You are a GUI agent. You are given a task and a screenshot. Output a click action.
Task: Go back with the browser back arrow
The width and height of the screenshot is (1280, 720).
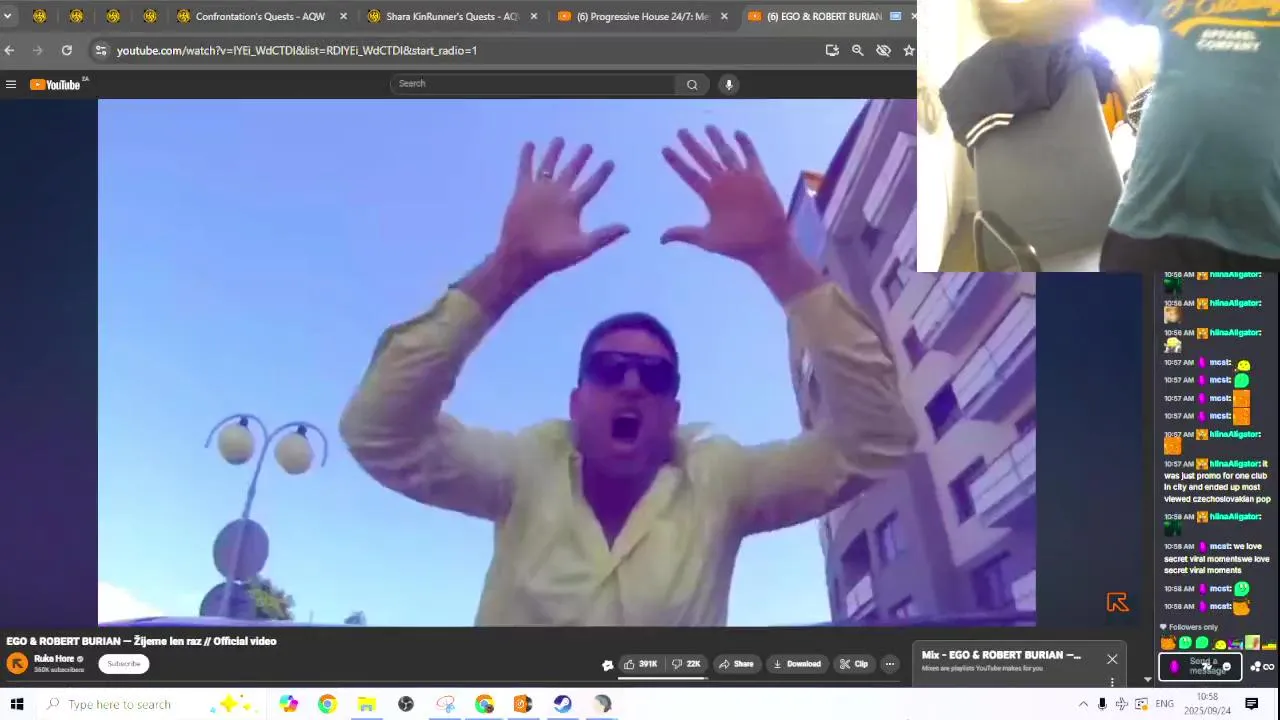tap(9, 50)
